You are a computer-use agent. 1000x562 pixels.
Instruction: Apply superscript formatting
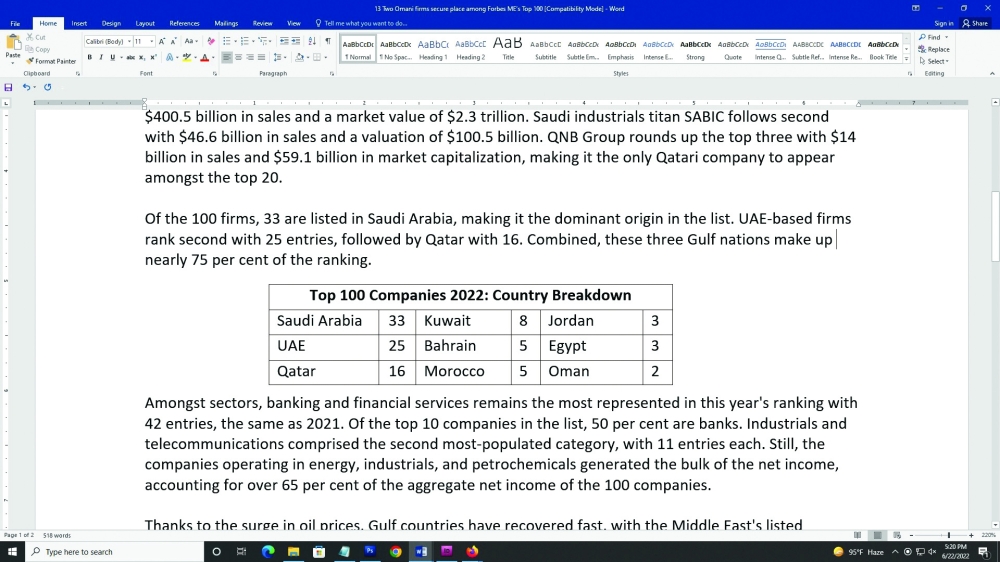pyautogui.click(x=153, y=57)
